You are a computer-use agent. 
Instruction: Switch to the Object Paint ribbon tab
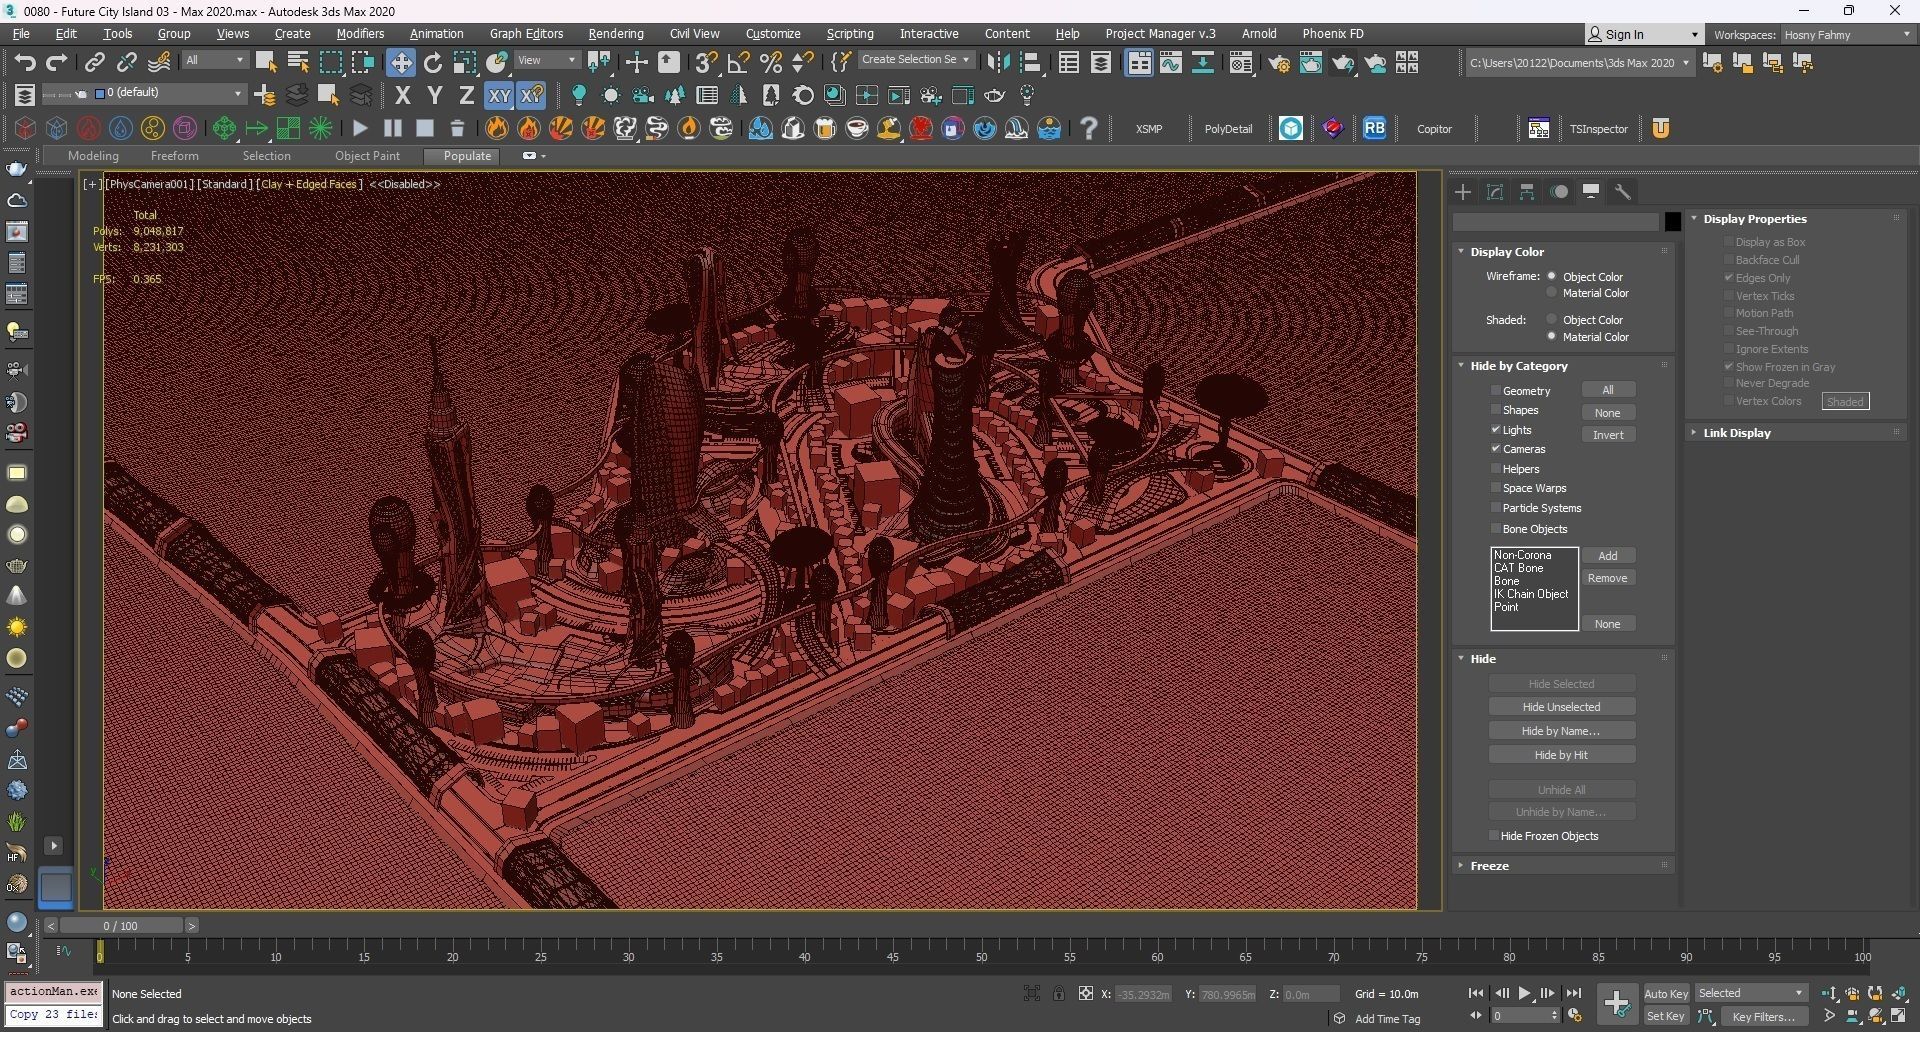click(x=367, y=156)
